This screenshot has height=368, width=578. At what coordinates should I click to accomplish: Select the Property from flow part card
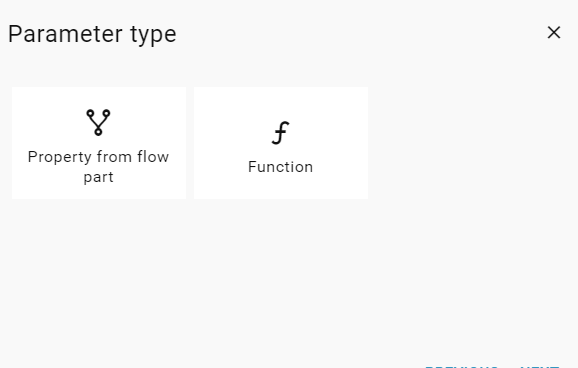tap(99, 143)
